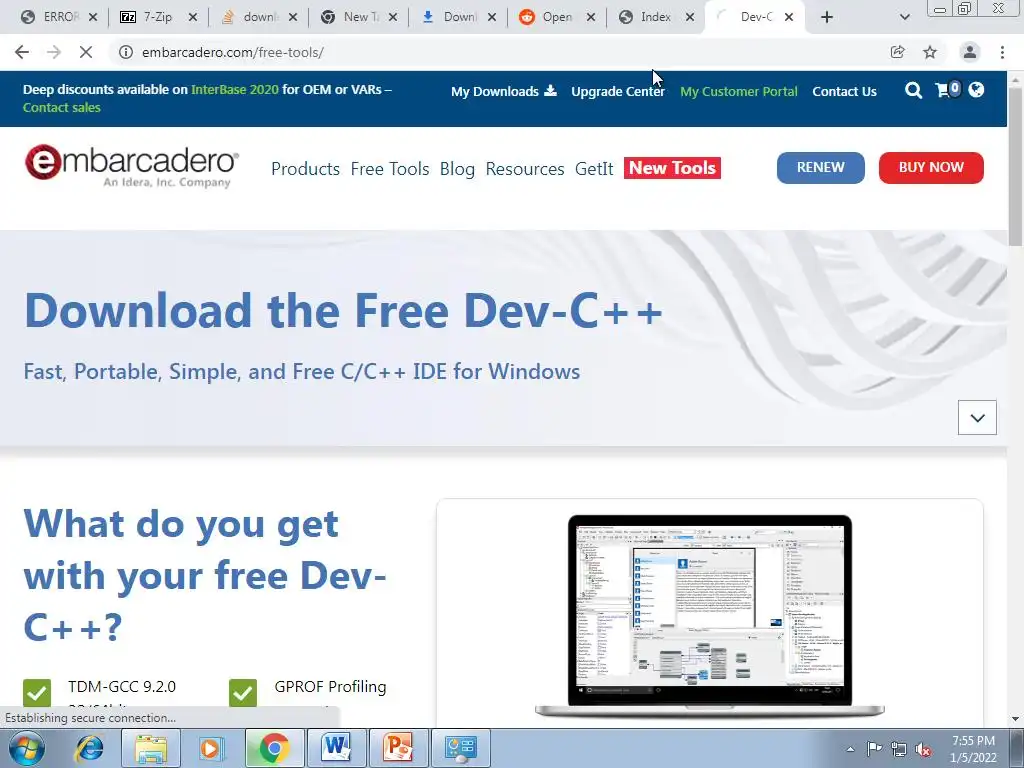
Task: Open Microsoft Word from taskbar
Action: 336,748
